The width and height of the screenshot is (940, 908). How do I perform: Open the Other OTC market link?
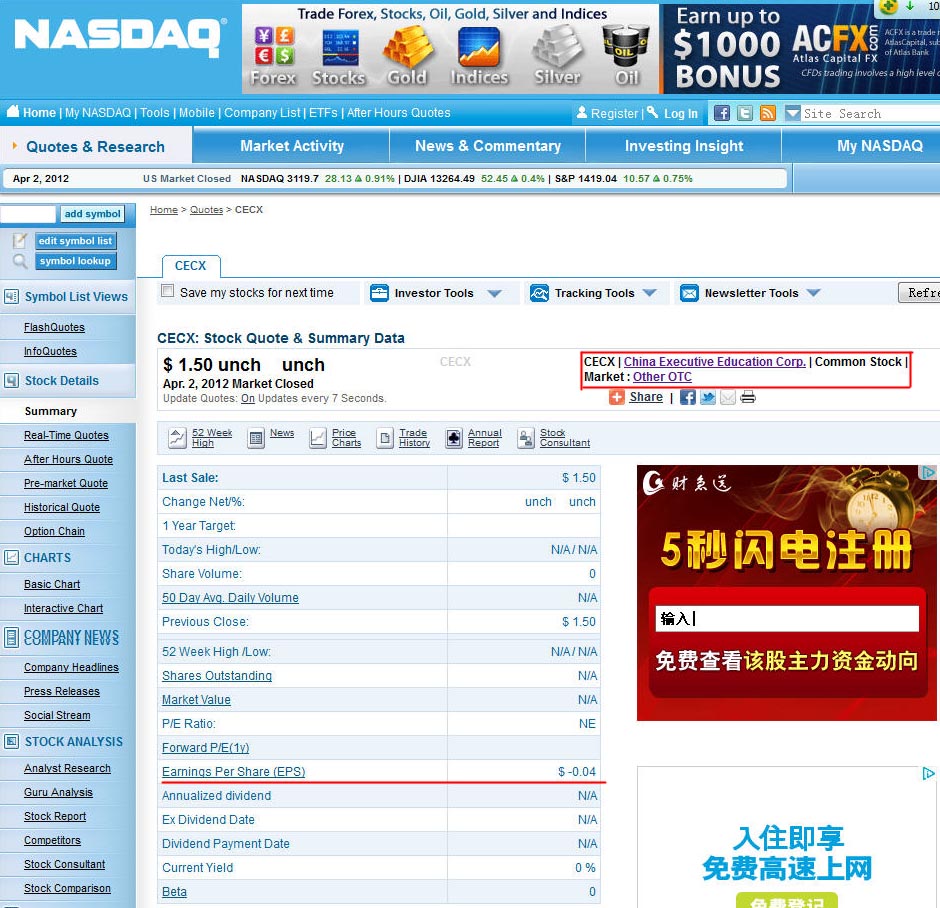tap(662, 377)
